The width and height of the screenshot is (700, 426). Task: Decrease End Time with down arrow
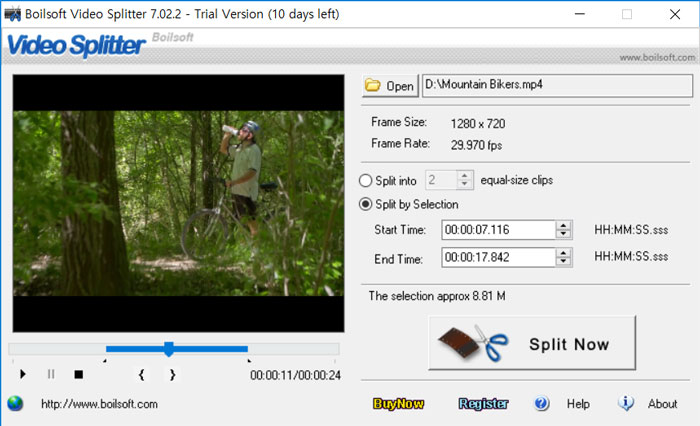point(564,262)
